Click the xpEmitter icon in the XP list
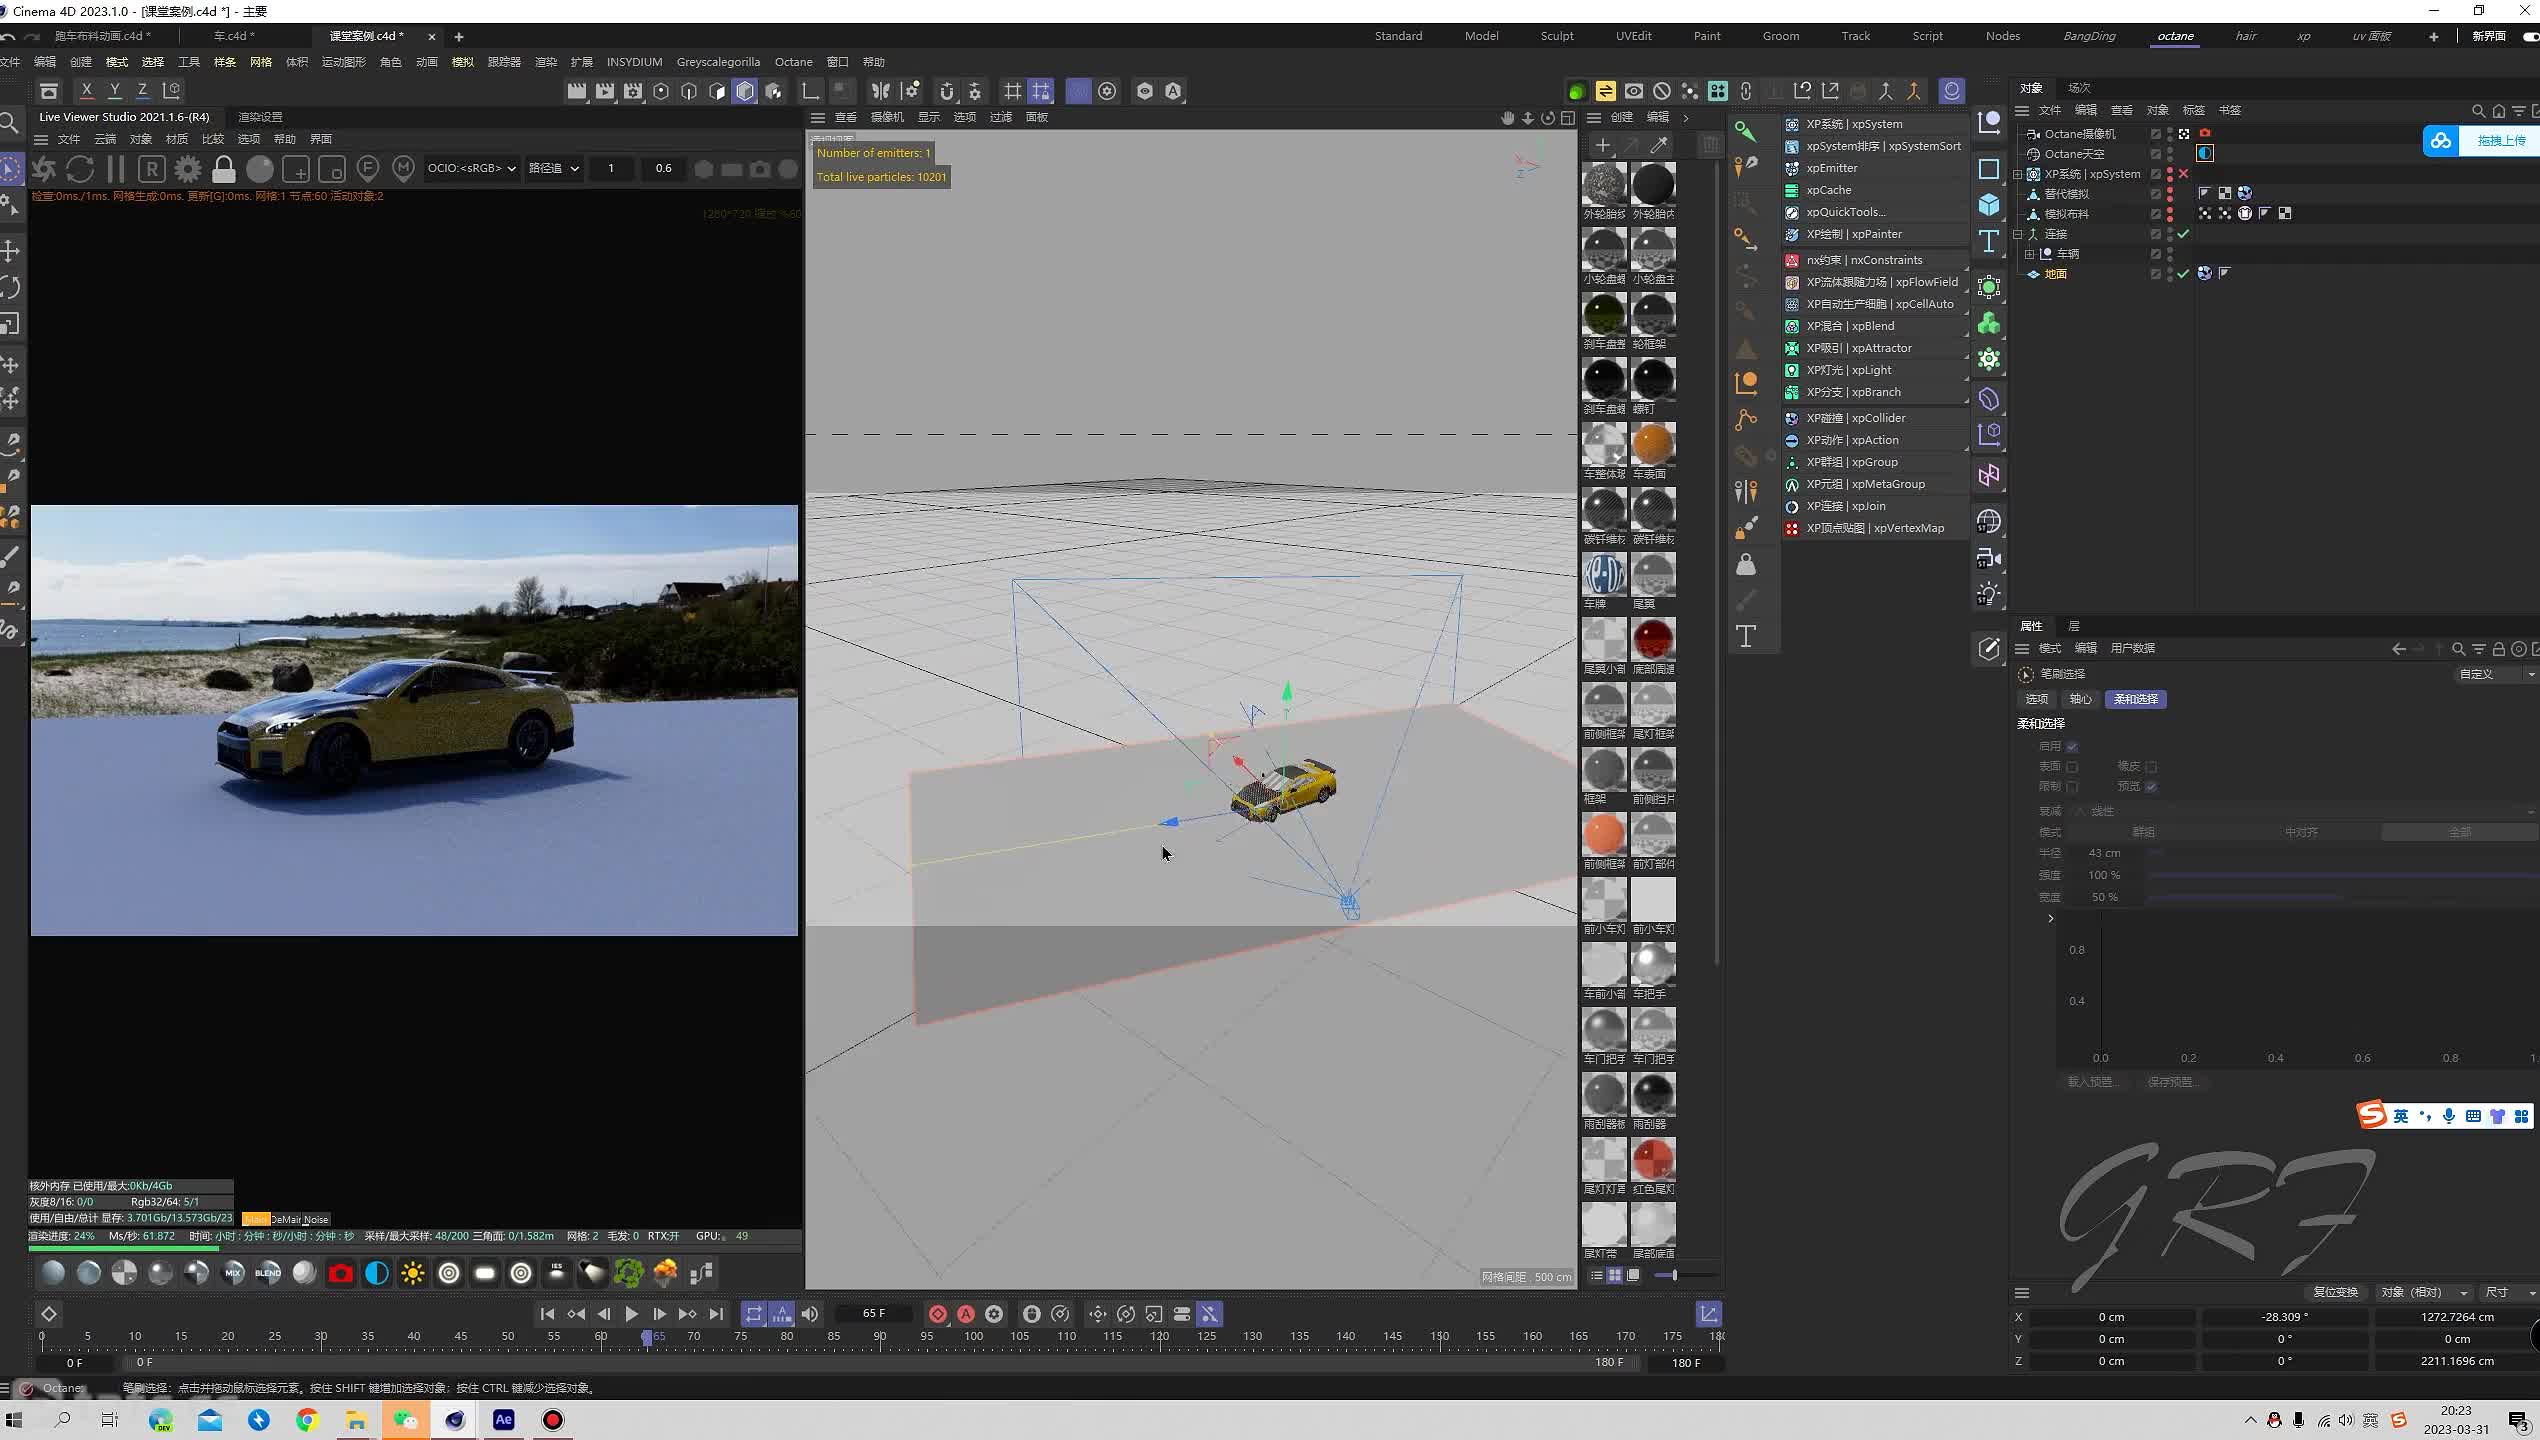2540x1440 pixels. 1792,168
